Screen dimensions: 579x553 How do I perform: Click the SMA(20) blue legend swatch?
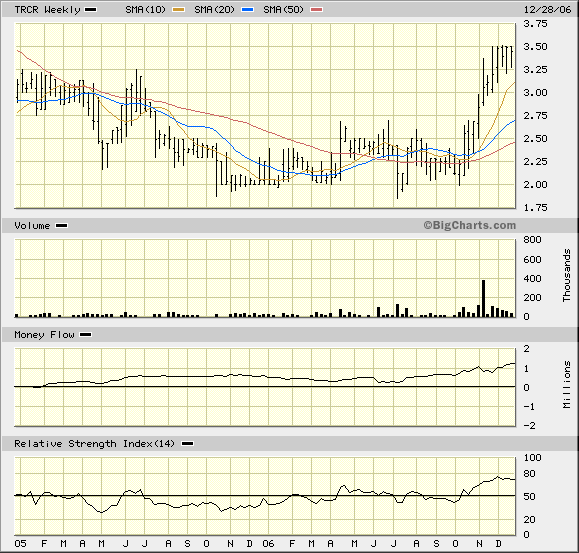(x=248, y=10)
